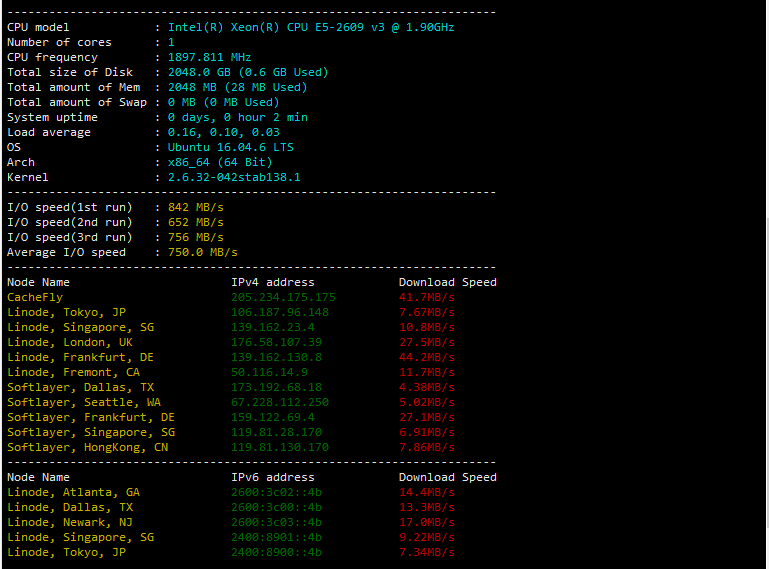
Task: Click the Number of cores label
Action: click(59, 43)
